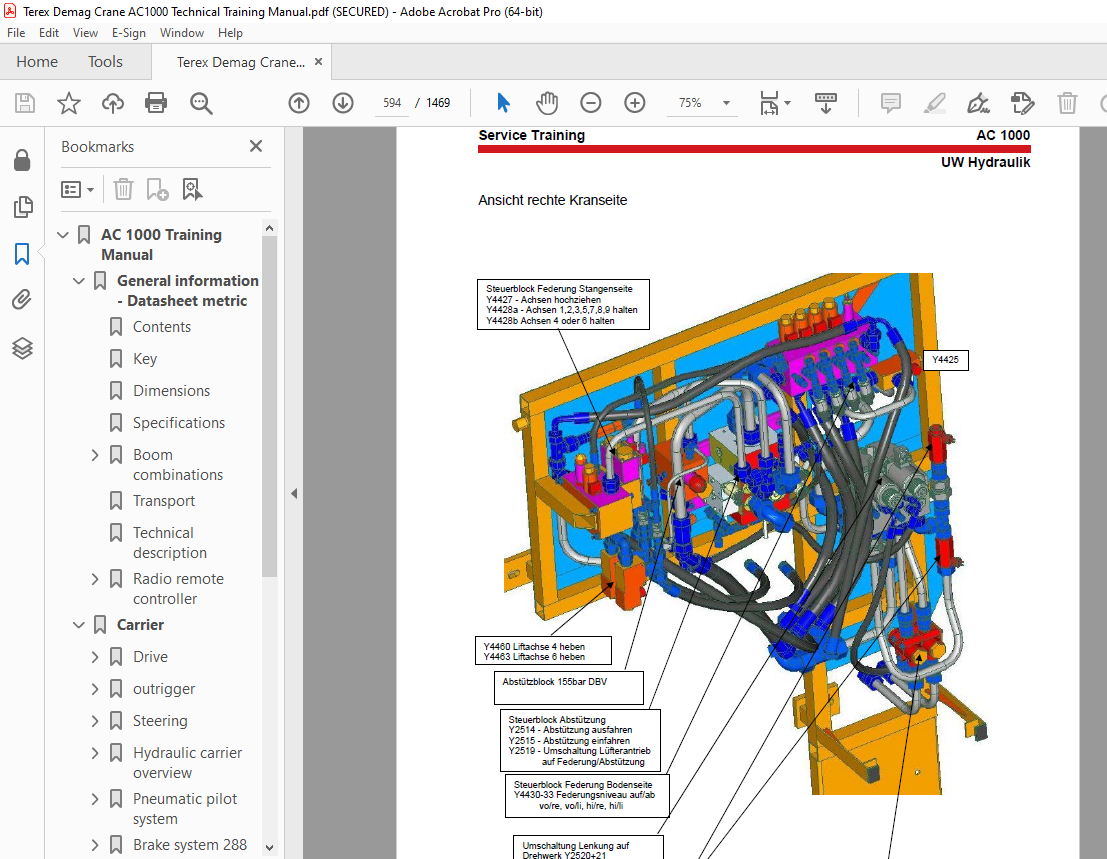Click the Save file icon
Viewport: 1107px width, 859px height.
point(25,103)
